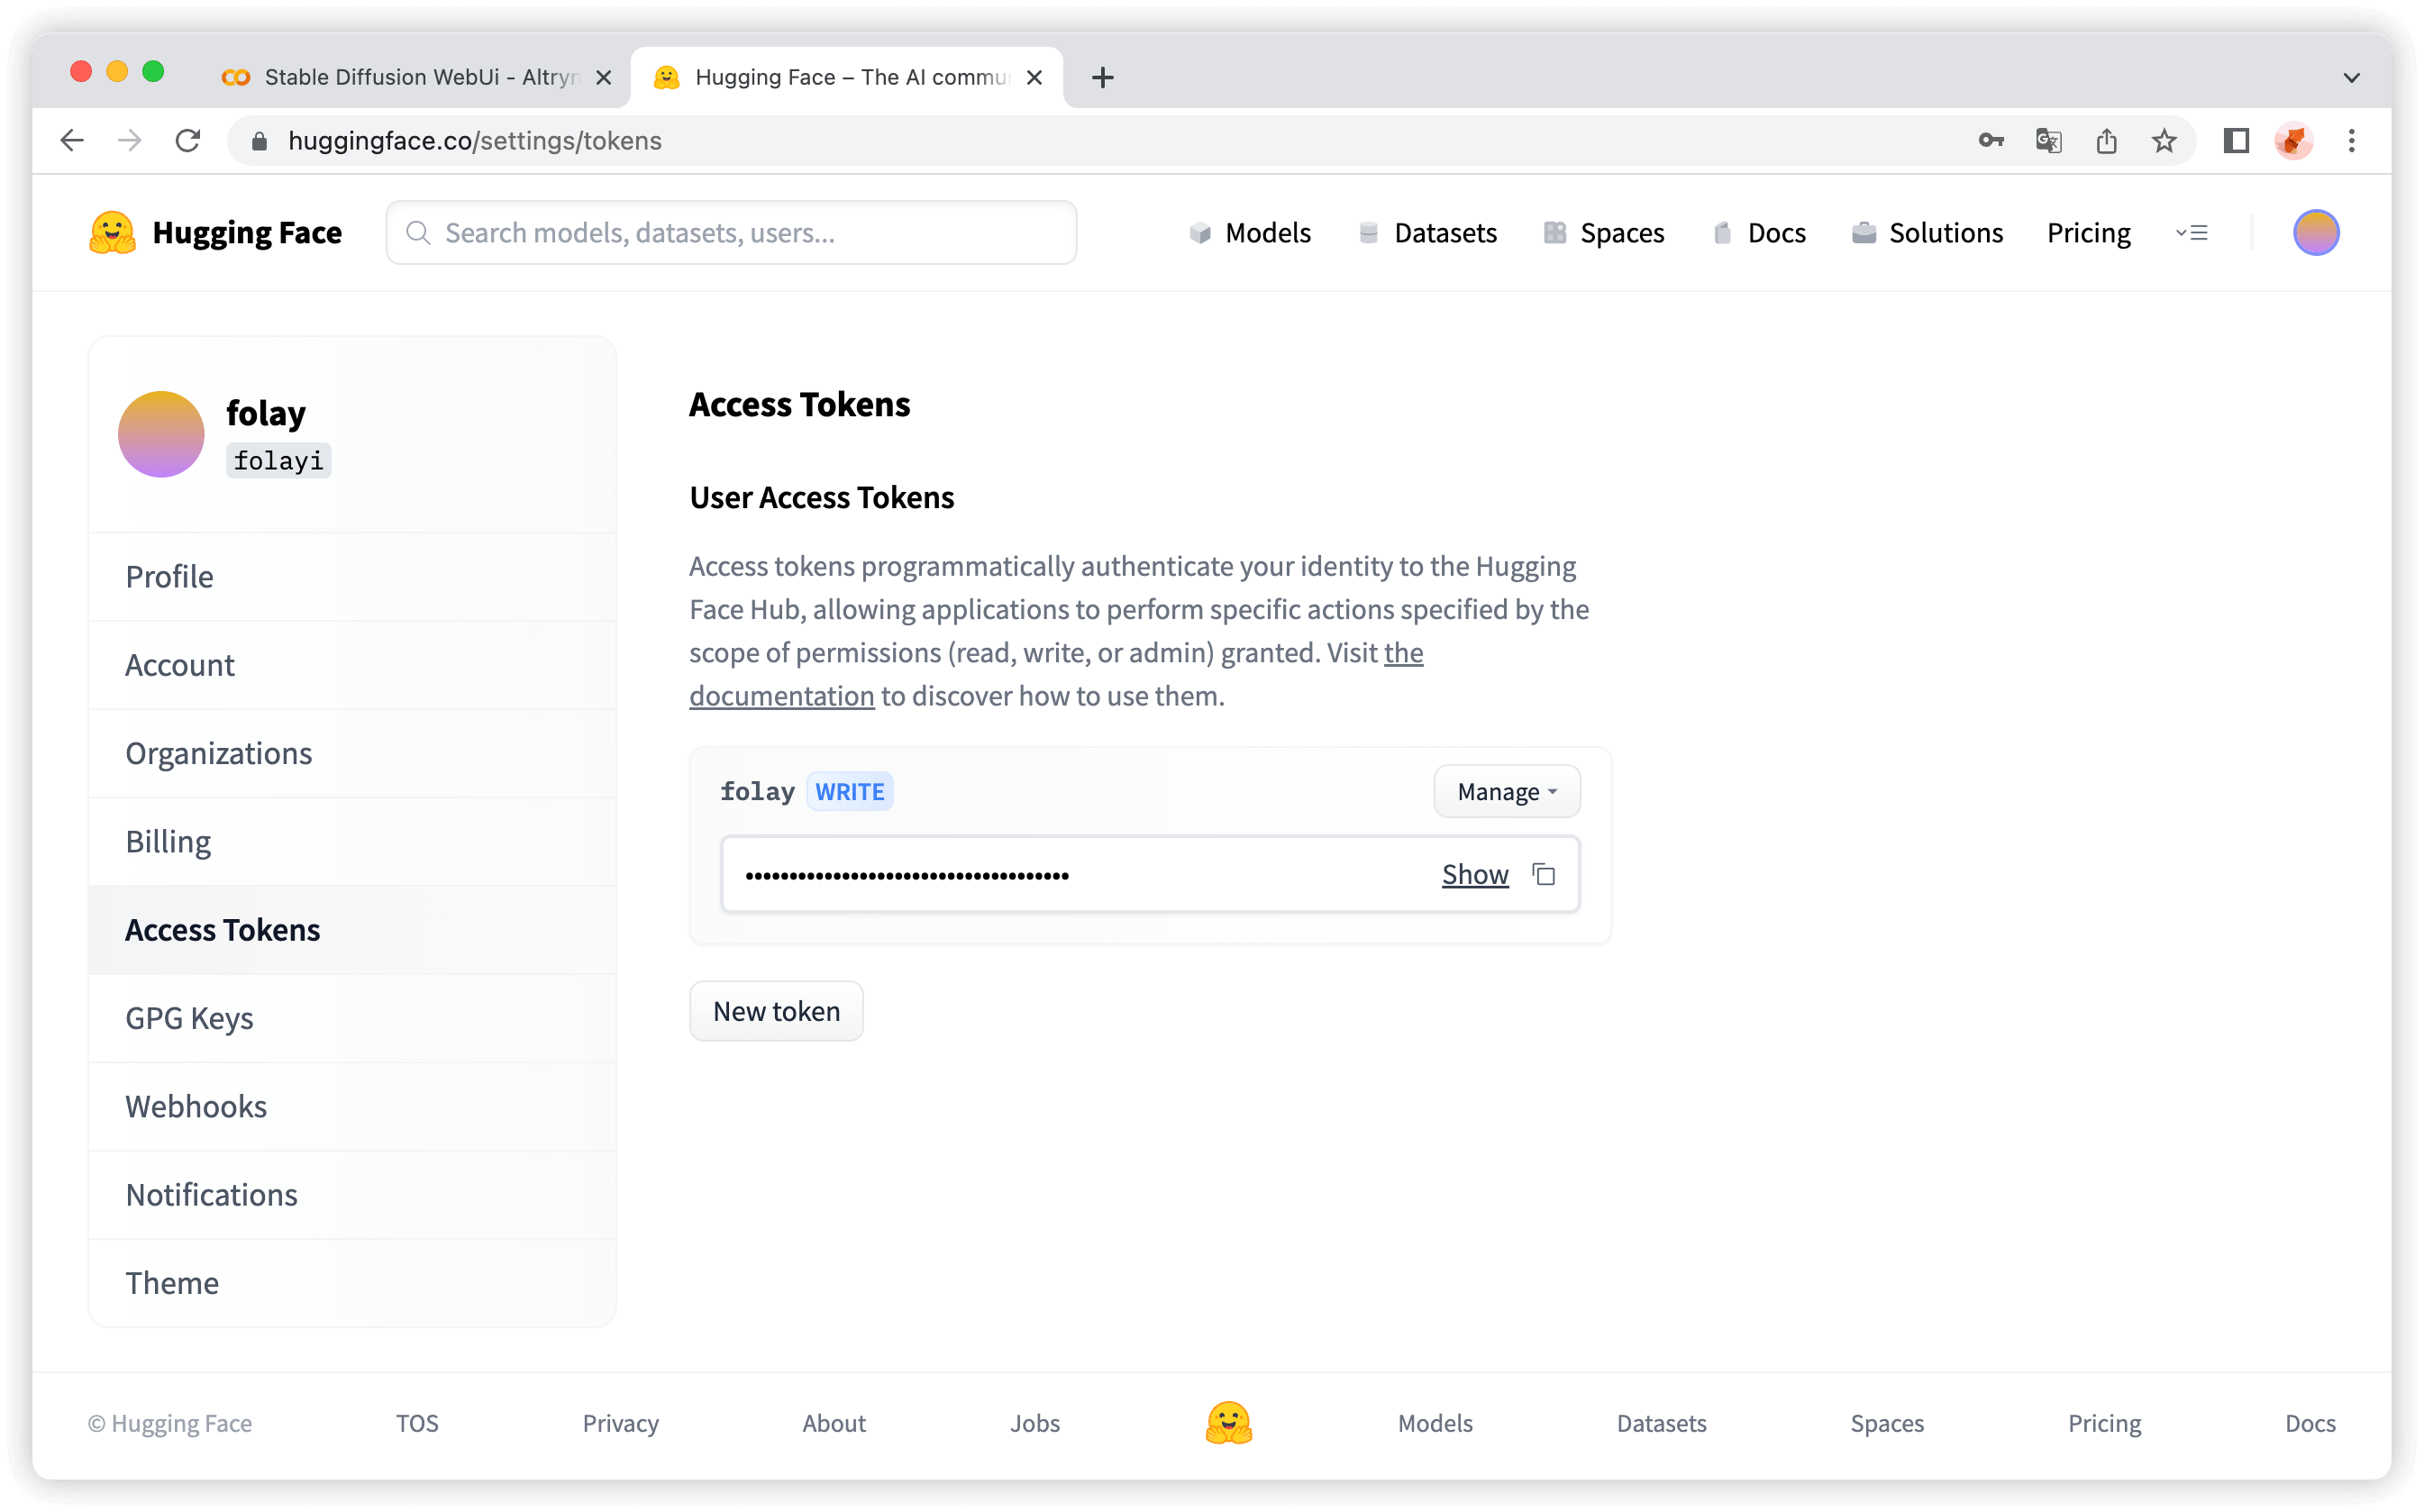Open Docs link in footer
The height and width of the screenshot is (1512, 2424).
click(2310, 1423)
